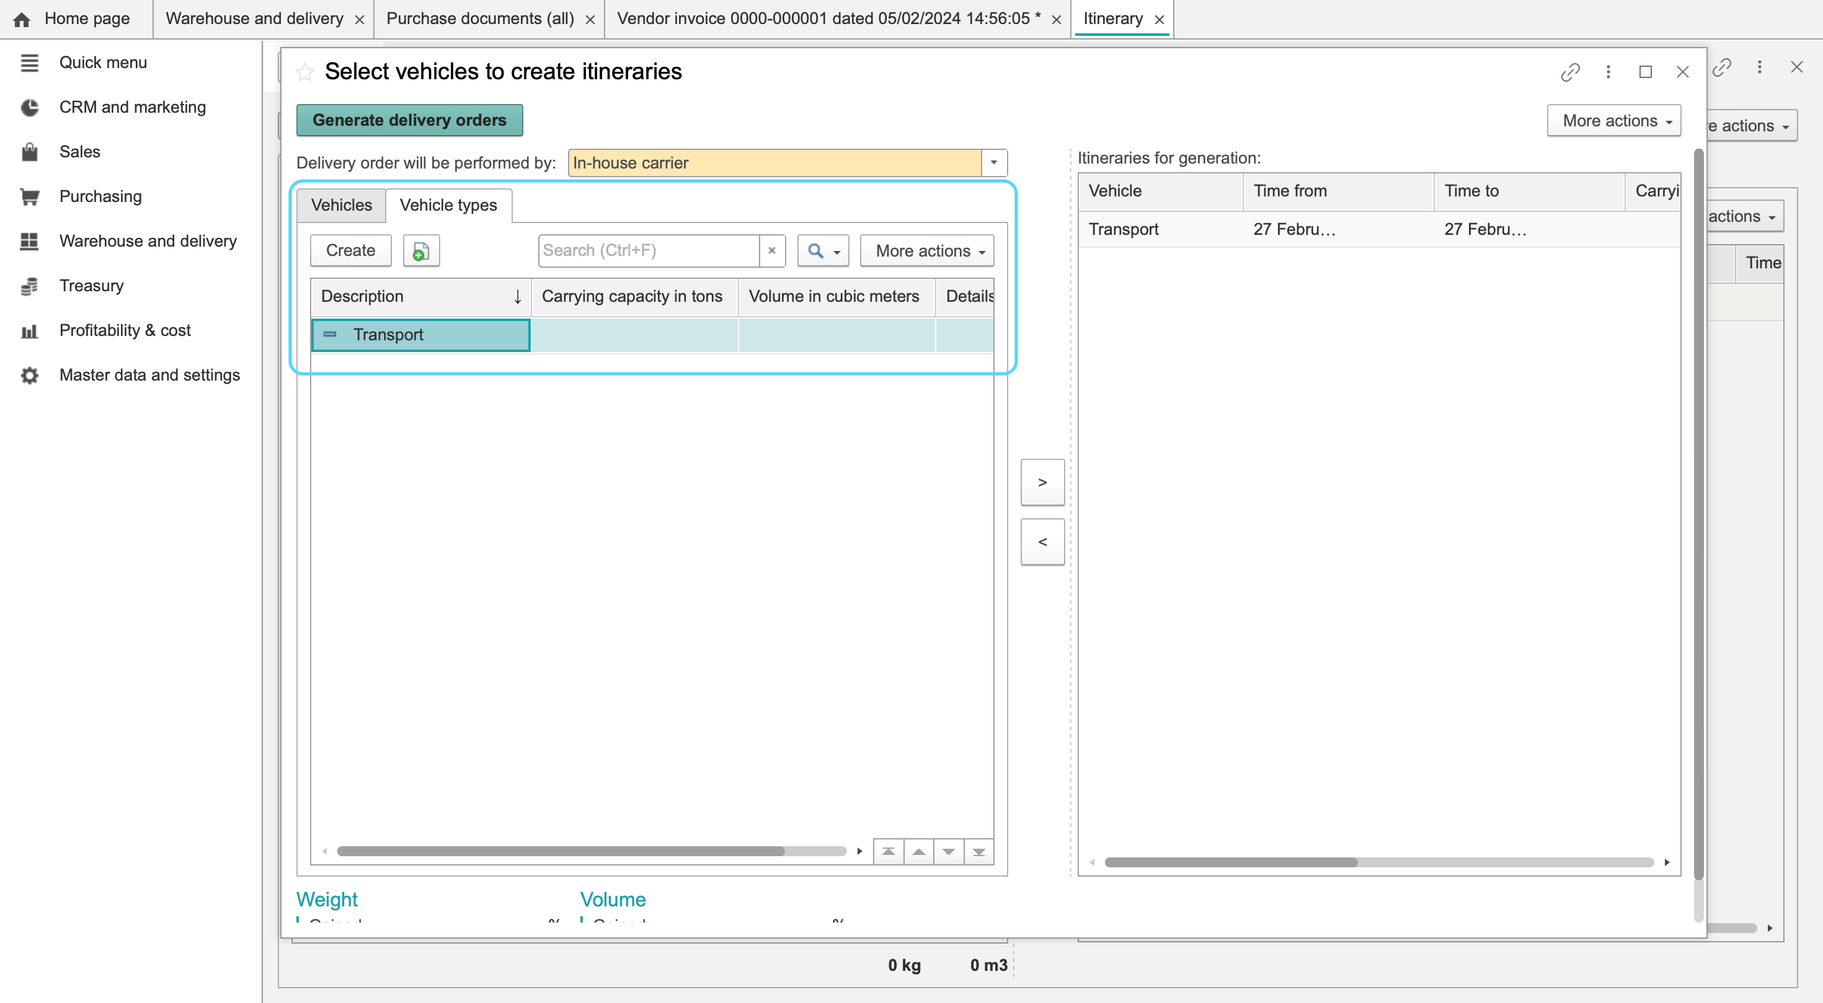This screenshot has width=1823, height=1003.
Task: Open the In-house carrier dropdown arrow
Action: pos(994,163)
